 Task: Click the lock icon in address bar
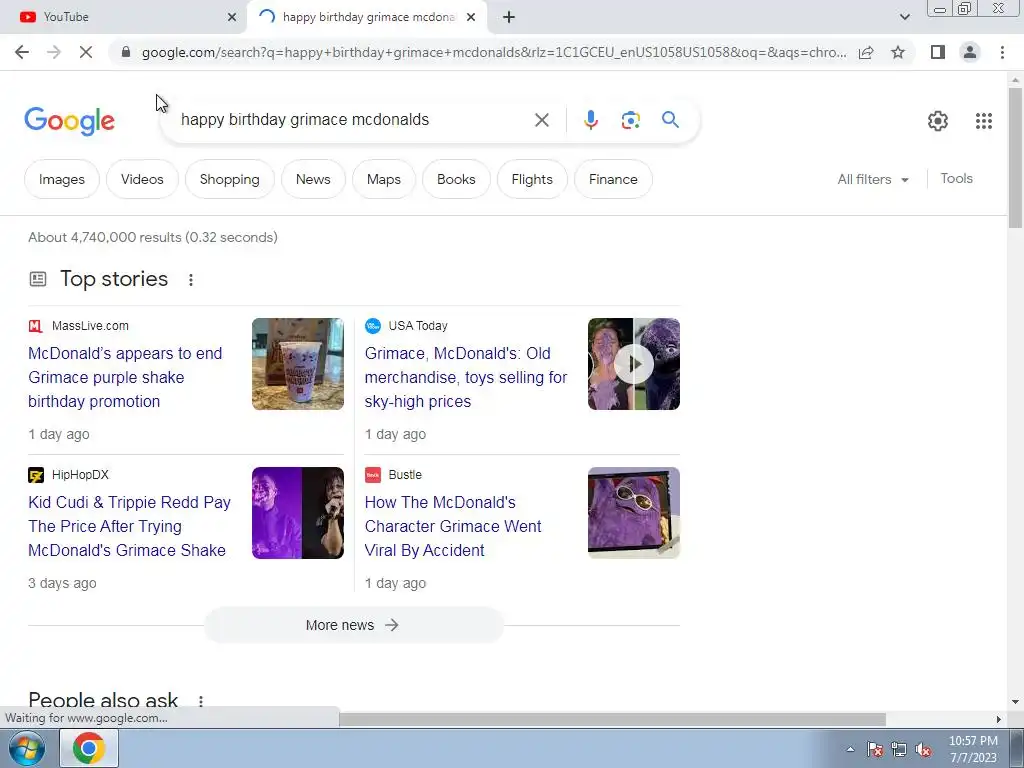(126, 52)
